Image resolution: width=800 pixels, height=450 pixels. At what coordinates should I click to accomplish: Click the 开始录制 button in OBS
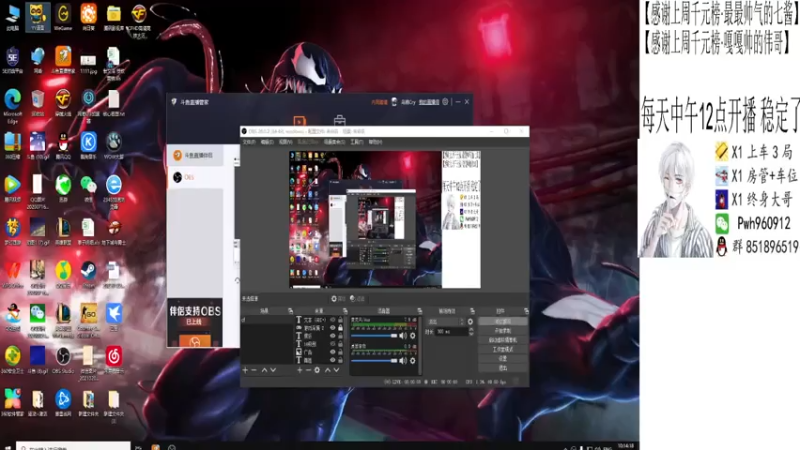[x=503, y=331]
